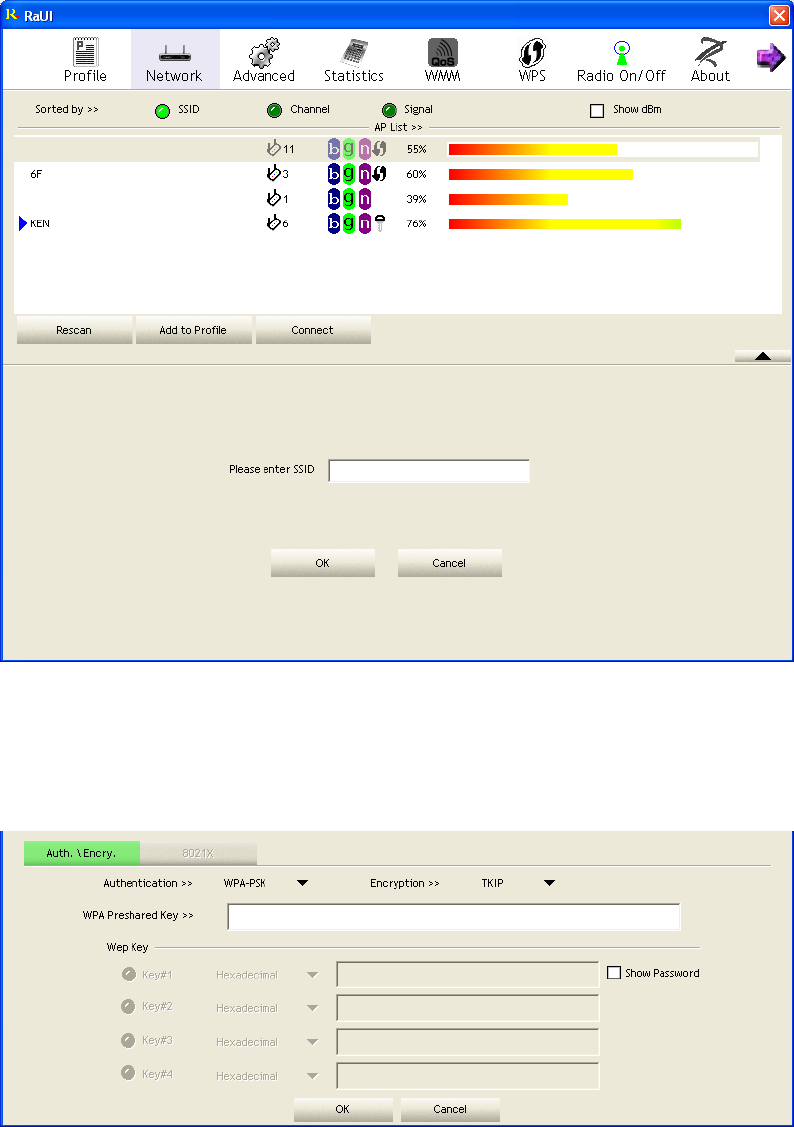Click the 'g' mode icon in 6F row
The height and width of the screenshot is (1127, 794).
[x=348, y=174]
